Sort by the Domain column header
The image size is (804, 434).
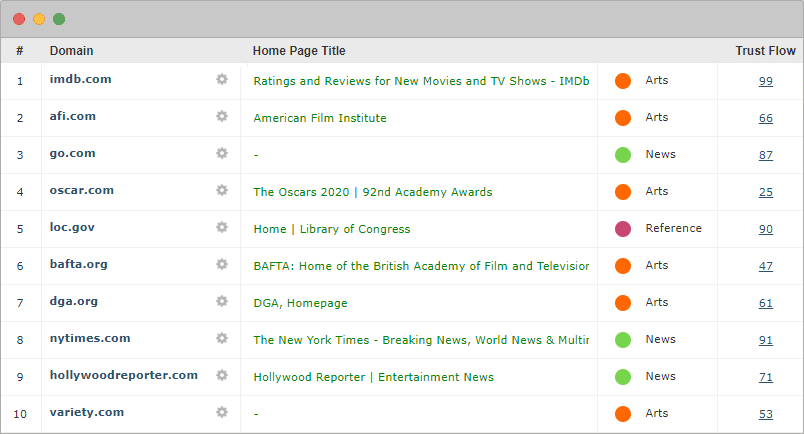[71, 51]
